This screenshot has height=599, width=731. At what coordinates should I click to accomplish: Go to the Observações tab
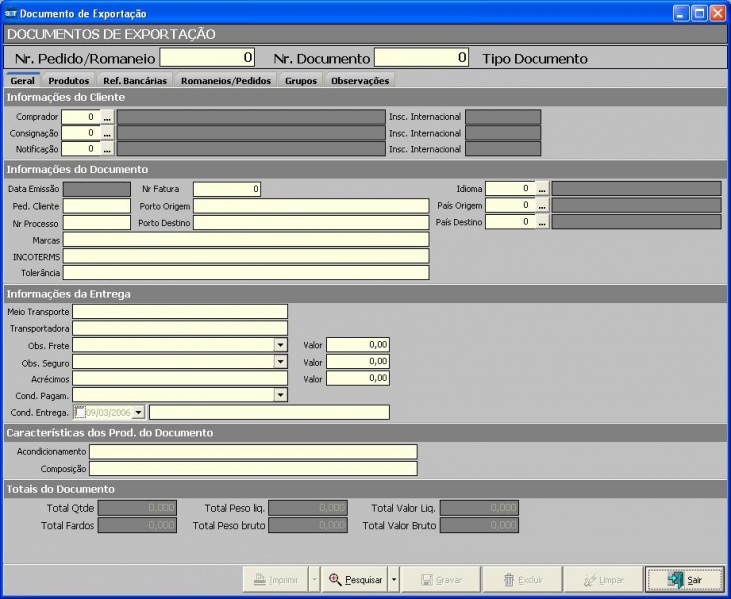(x=360, y=81)
